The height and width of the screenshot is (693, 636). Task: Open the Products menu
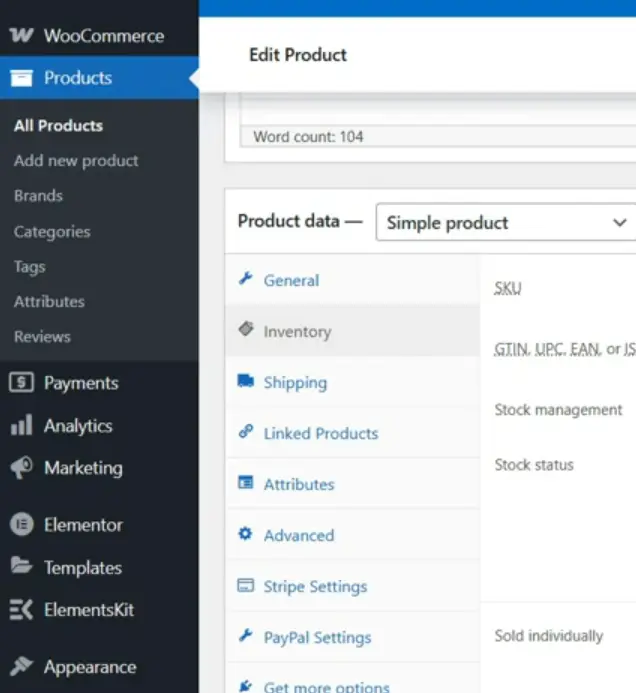(x=99, y=78)
